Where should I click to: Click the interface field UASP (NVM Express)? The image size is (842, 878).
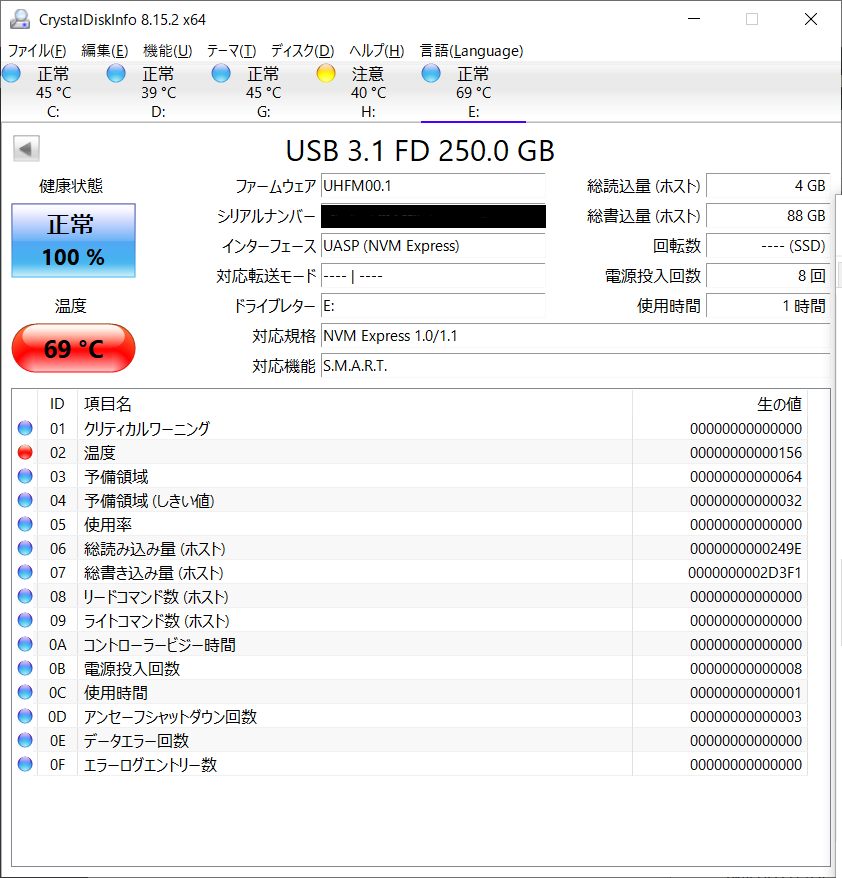tap(433, 246)
